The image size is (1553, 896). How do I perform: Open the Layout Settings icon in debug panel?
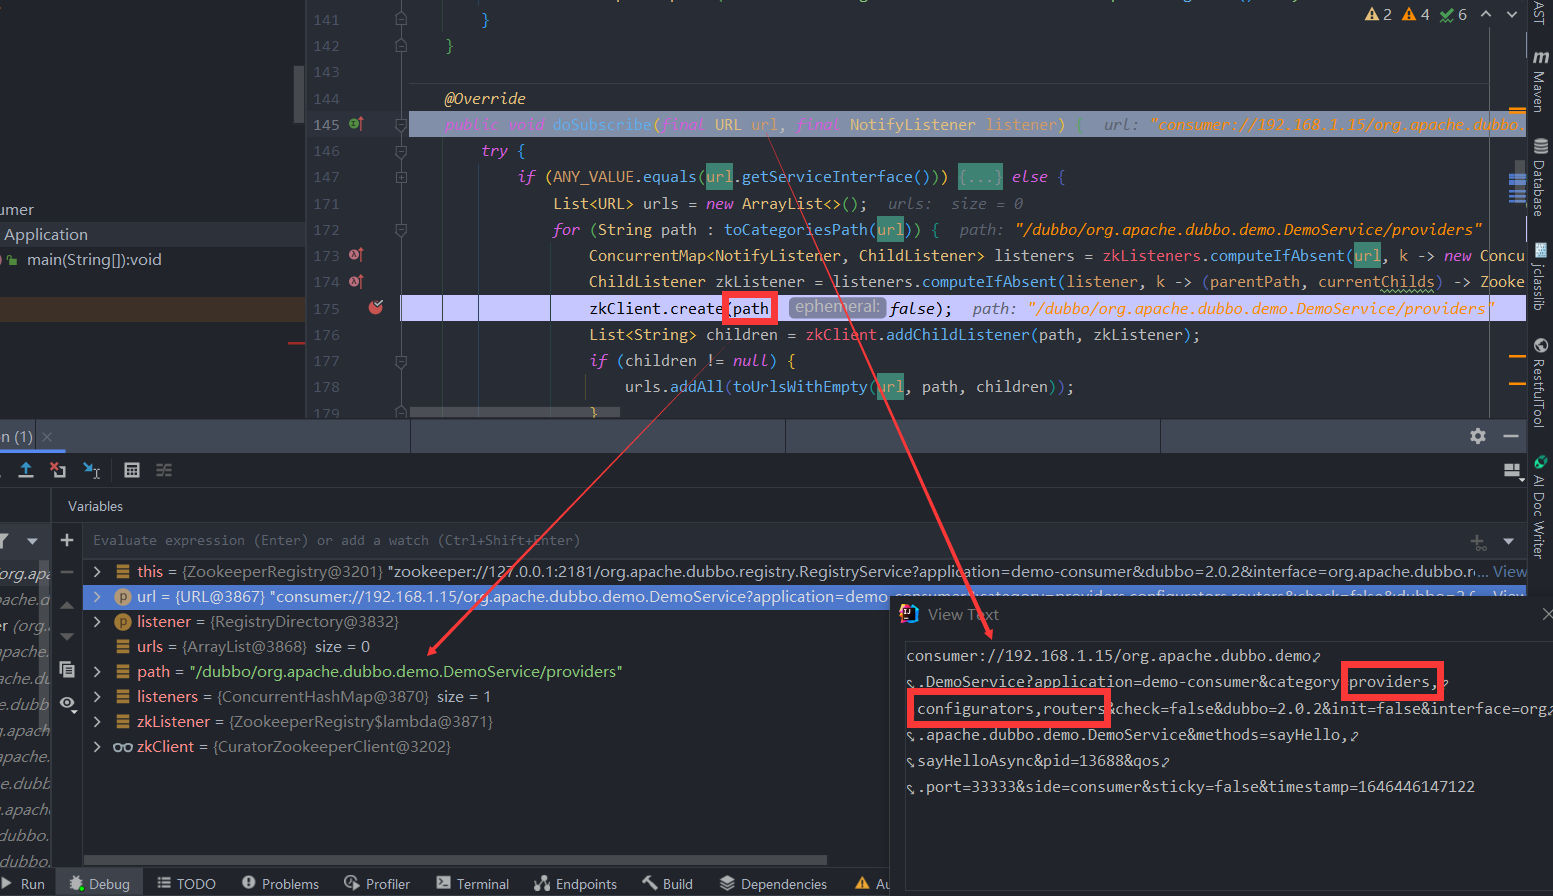click(1512, 470)
